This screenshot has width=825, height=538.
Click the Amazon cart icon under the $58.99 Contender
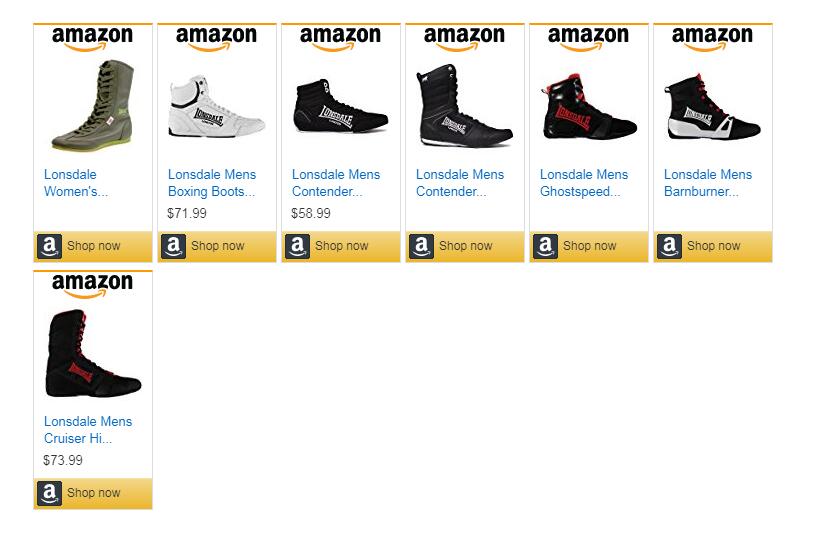pyautogui.click(x=297, y=246)
